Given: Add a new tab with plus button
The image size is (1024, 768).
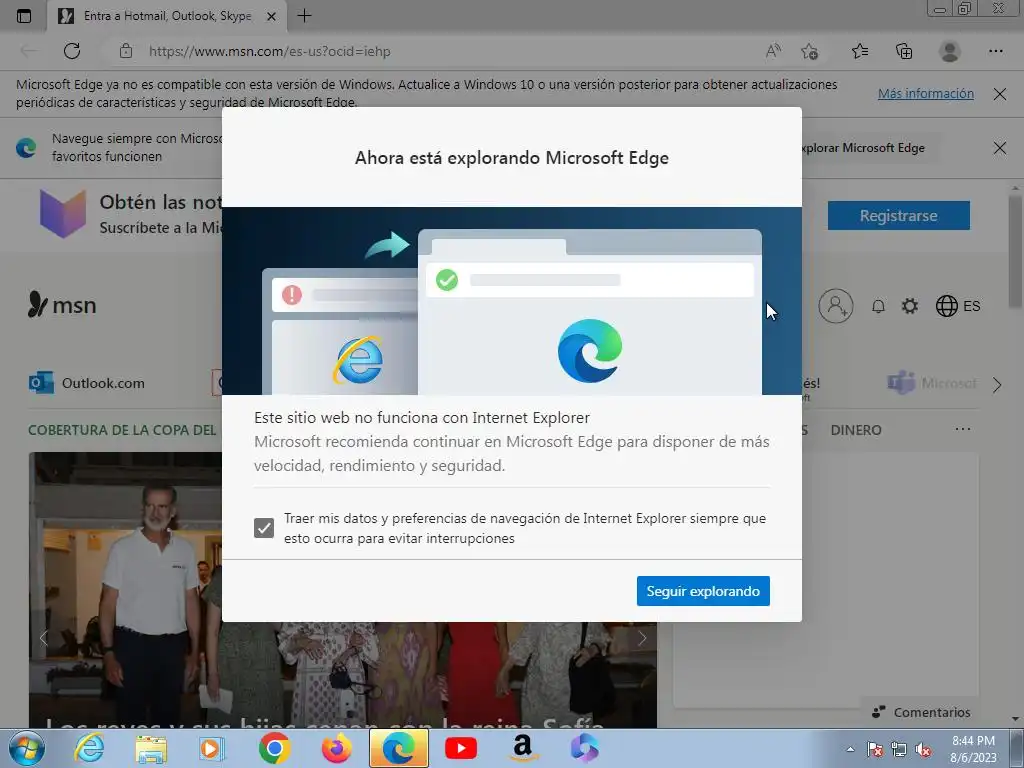Looking at the screenshot, I should (304, 16).
